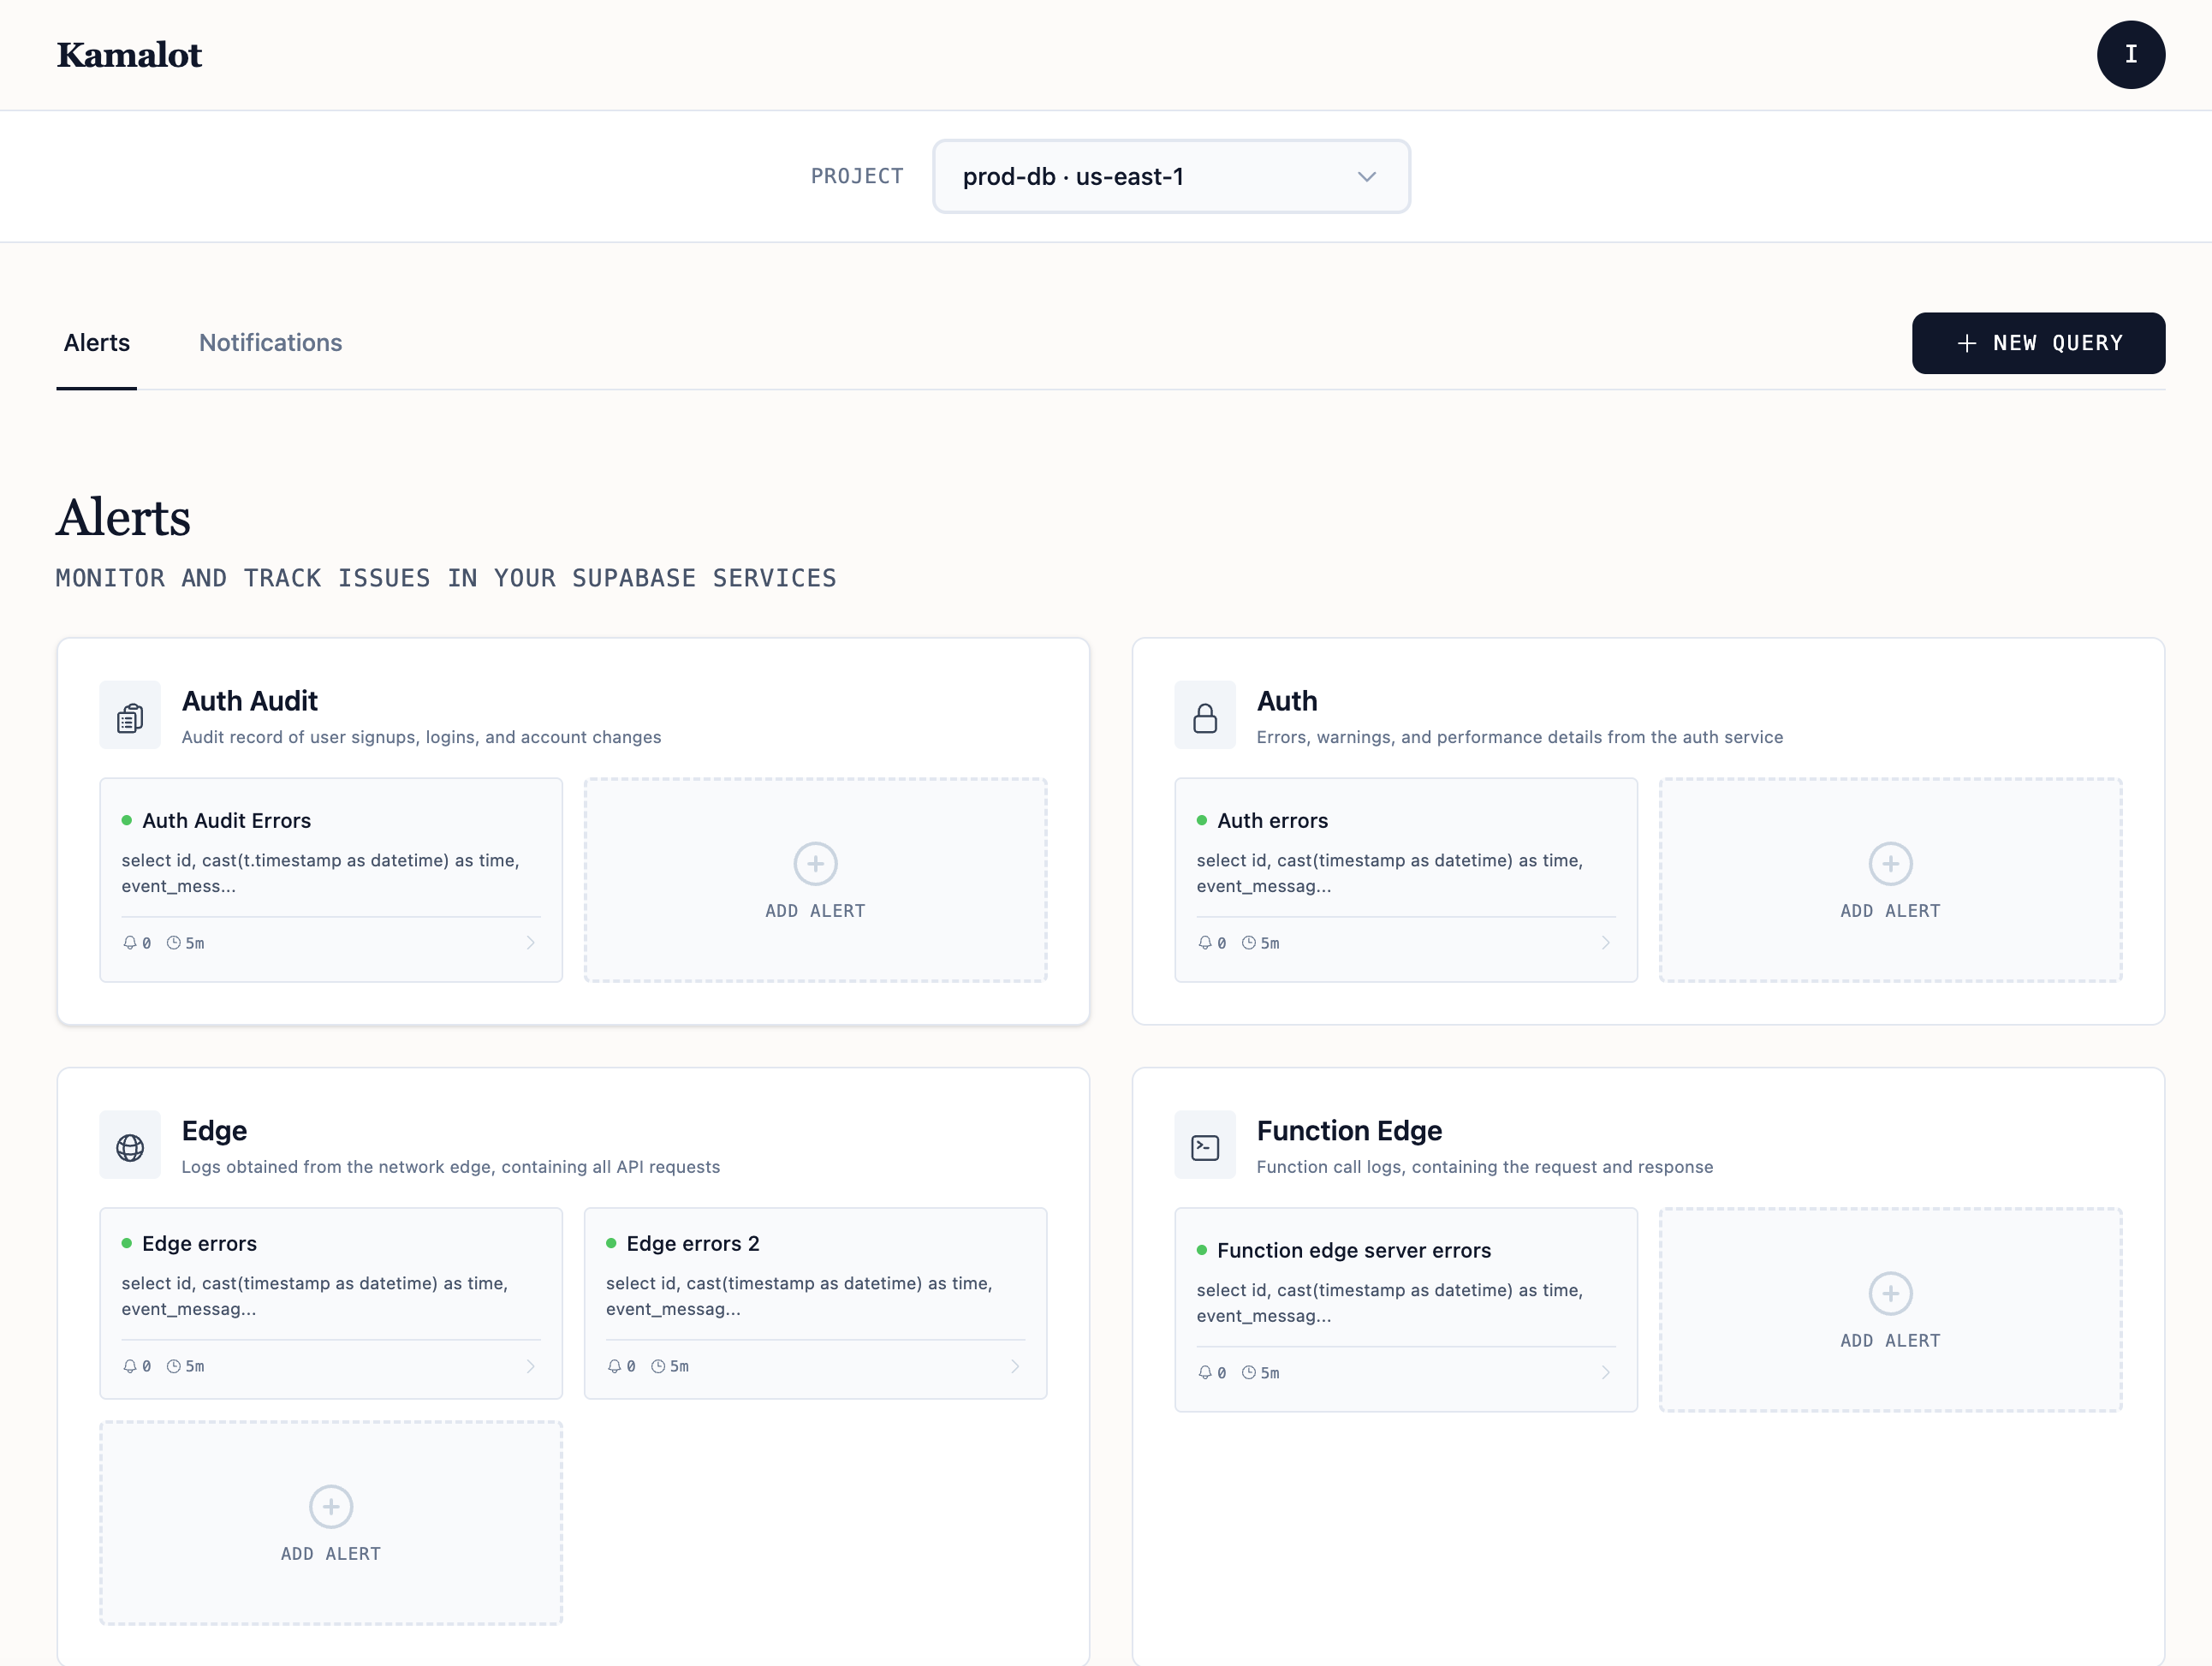Viewport: 2212px width, 1666px height.
Task: Expand Function edge server errors chevron
Action: tap(1606, 1373)
